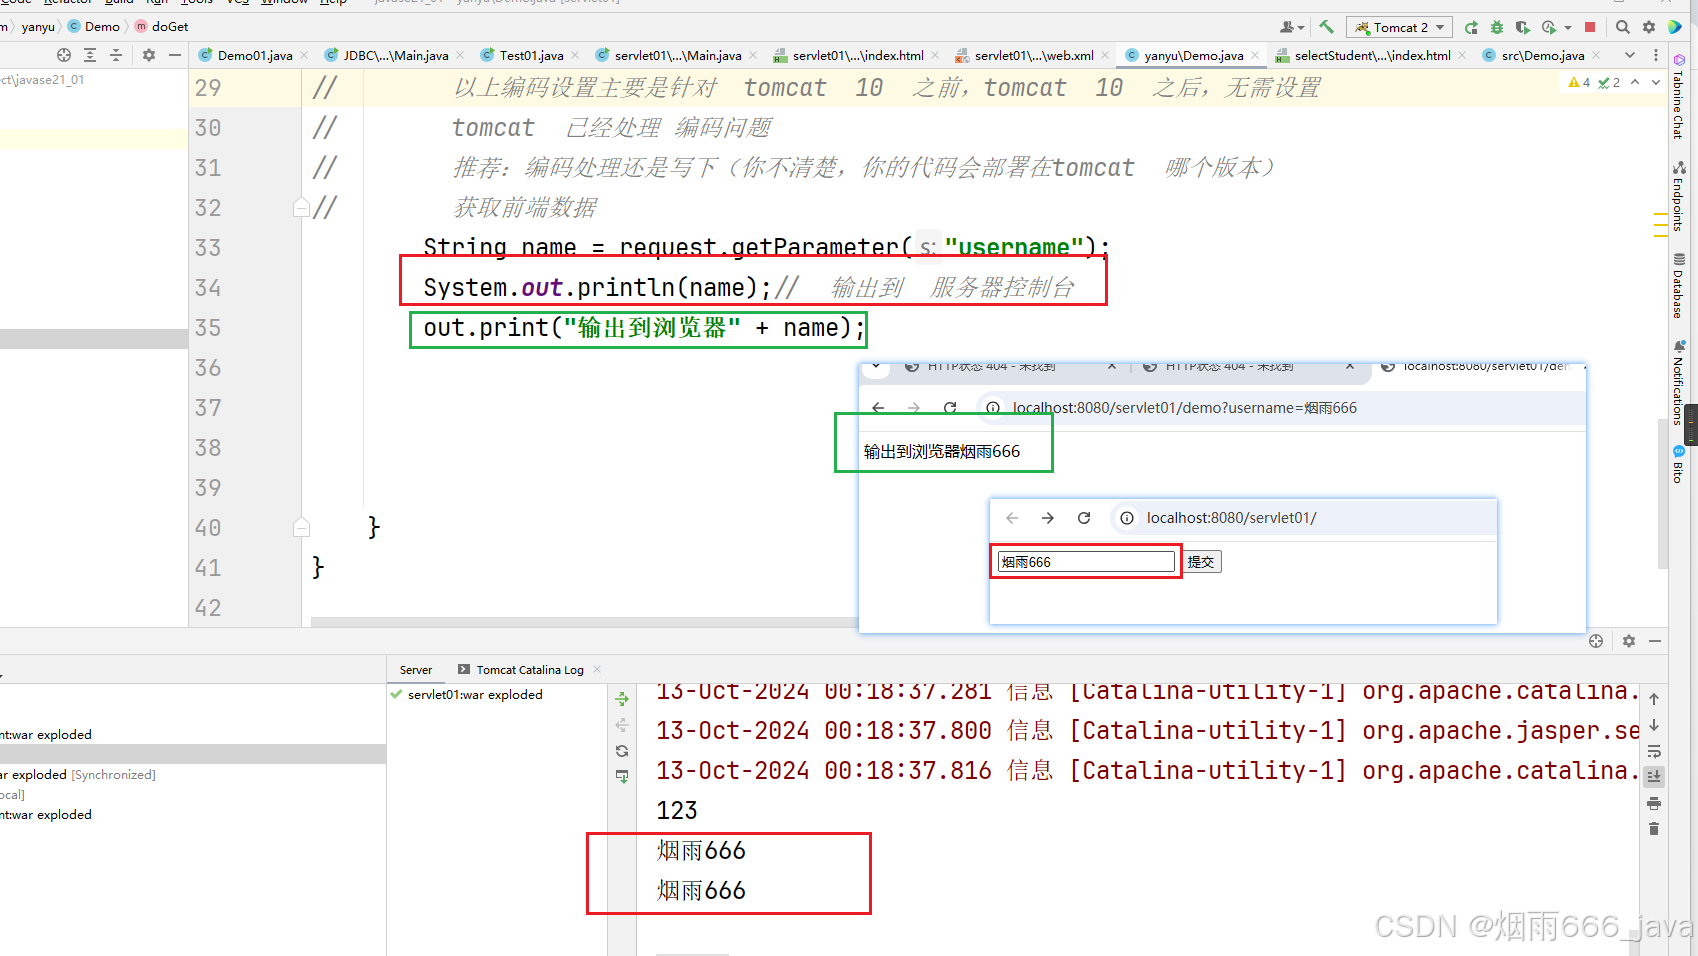Go to previous highlighted problem arrow
Image resolution: width=1698 pixels, height=956 pixels.
pos(1635,82)
